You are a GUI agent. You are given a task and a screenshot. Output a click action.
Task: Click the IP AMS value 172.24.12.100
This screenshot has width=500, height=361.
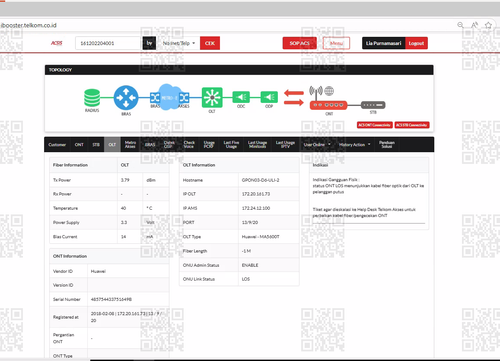coord(256,208)
